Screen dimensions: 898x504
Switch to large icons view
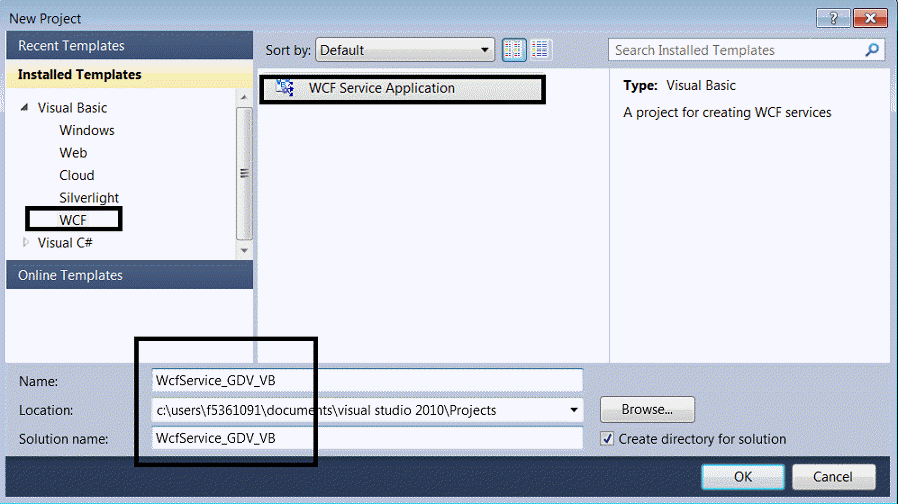(515, 50)
